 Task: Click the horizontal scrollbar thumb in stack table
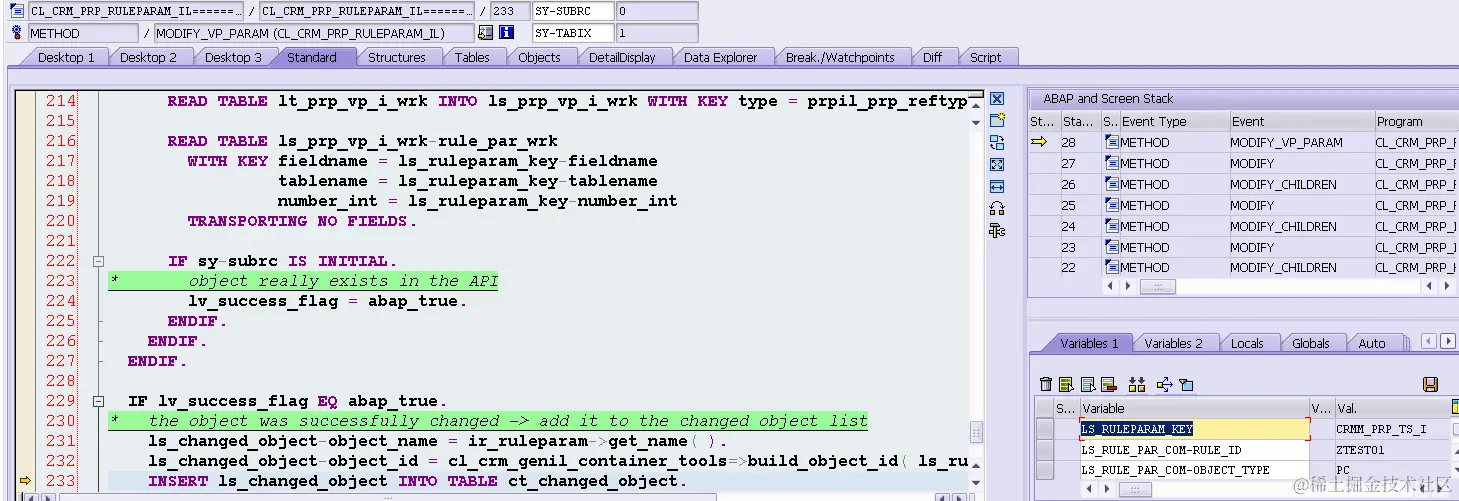[x=1157, y=287]
